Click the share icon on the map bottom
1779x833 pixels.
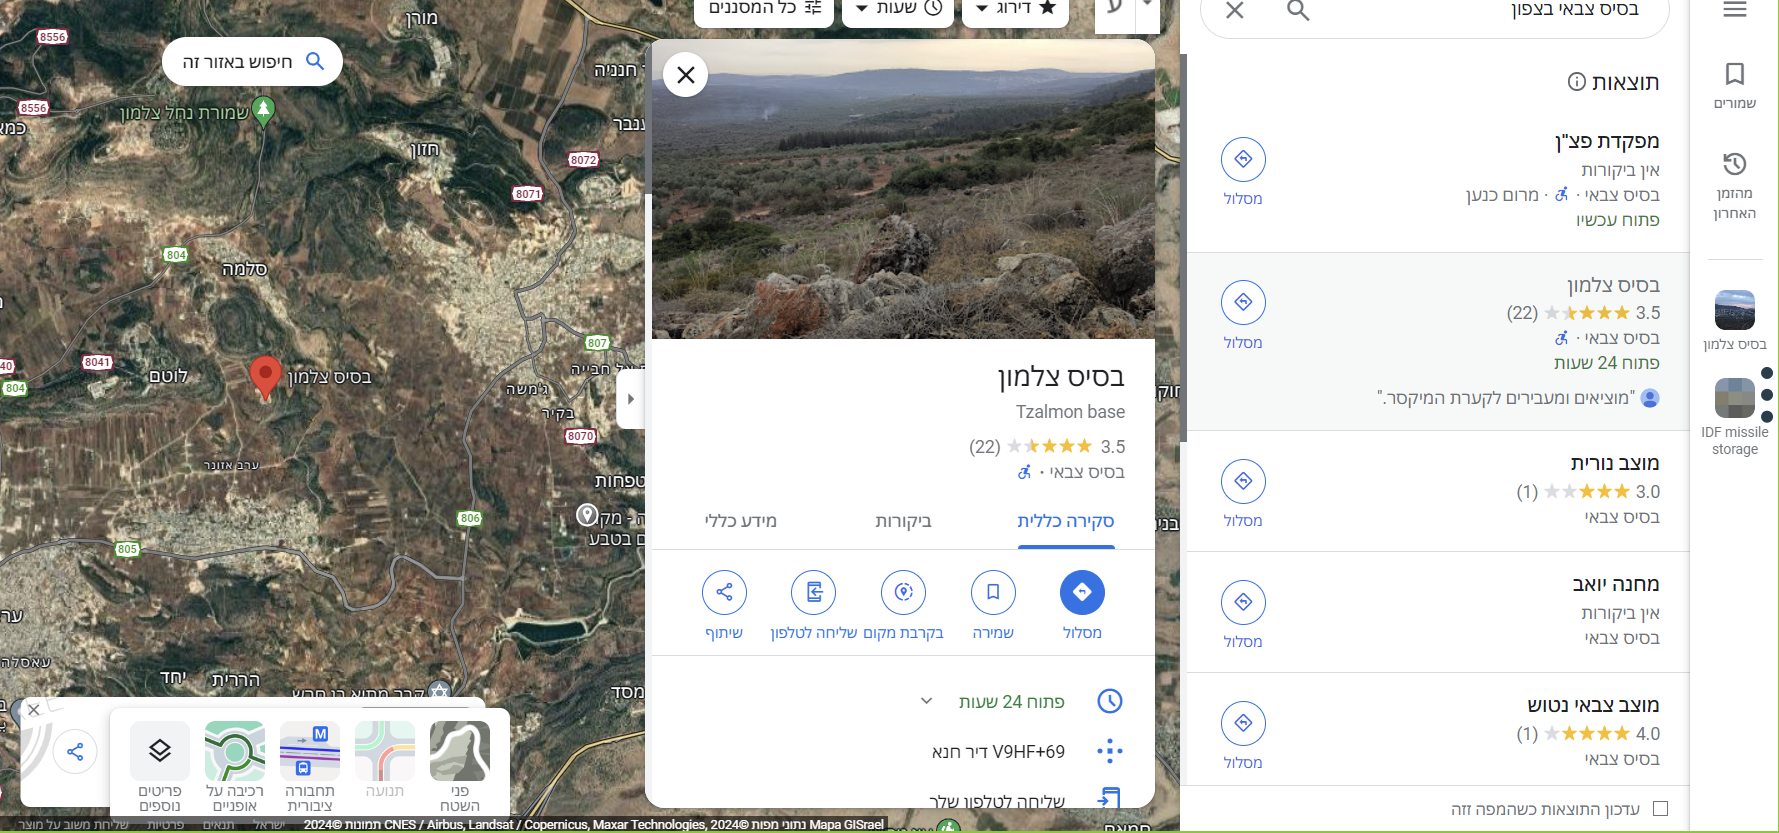75,752
